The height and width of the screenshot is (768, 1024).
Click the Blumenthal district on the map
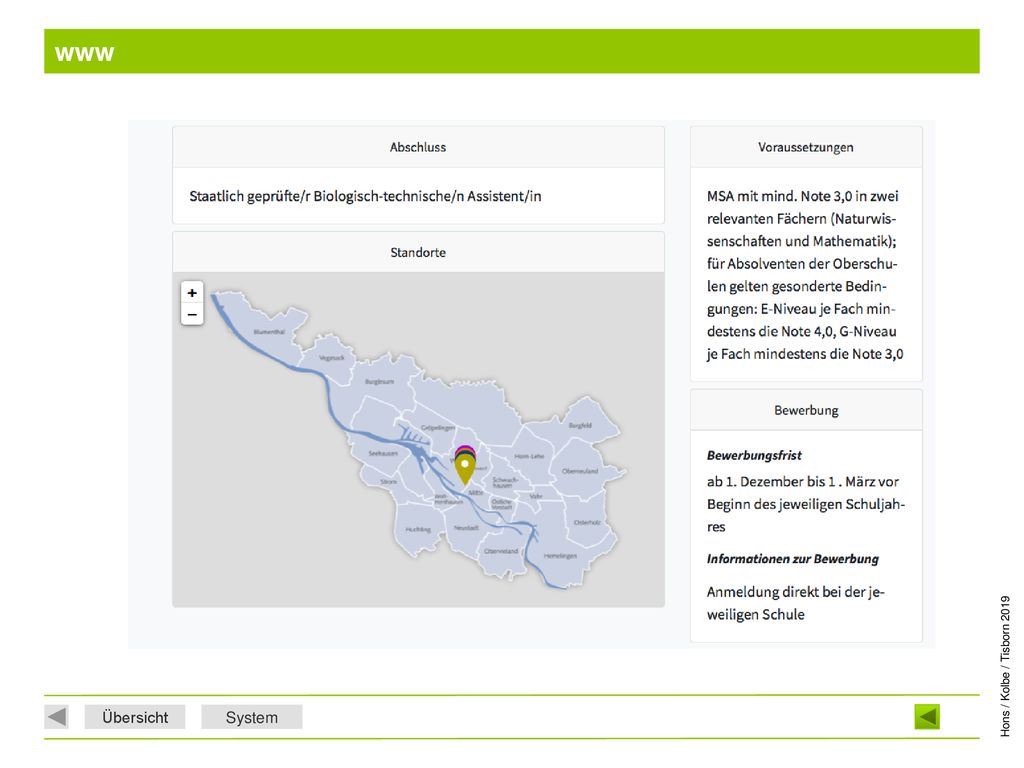269,332
